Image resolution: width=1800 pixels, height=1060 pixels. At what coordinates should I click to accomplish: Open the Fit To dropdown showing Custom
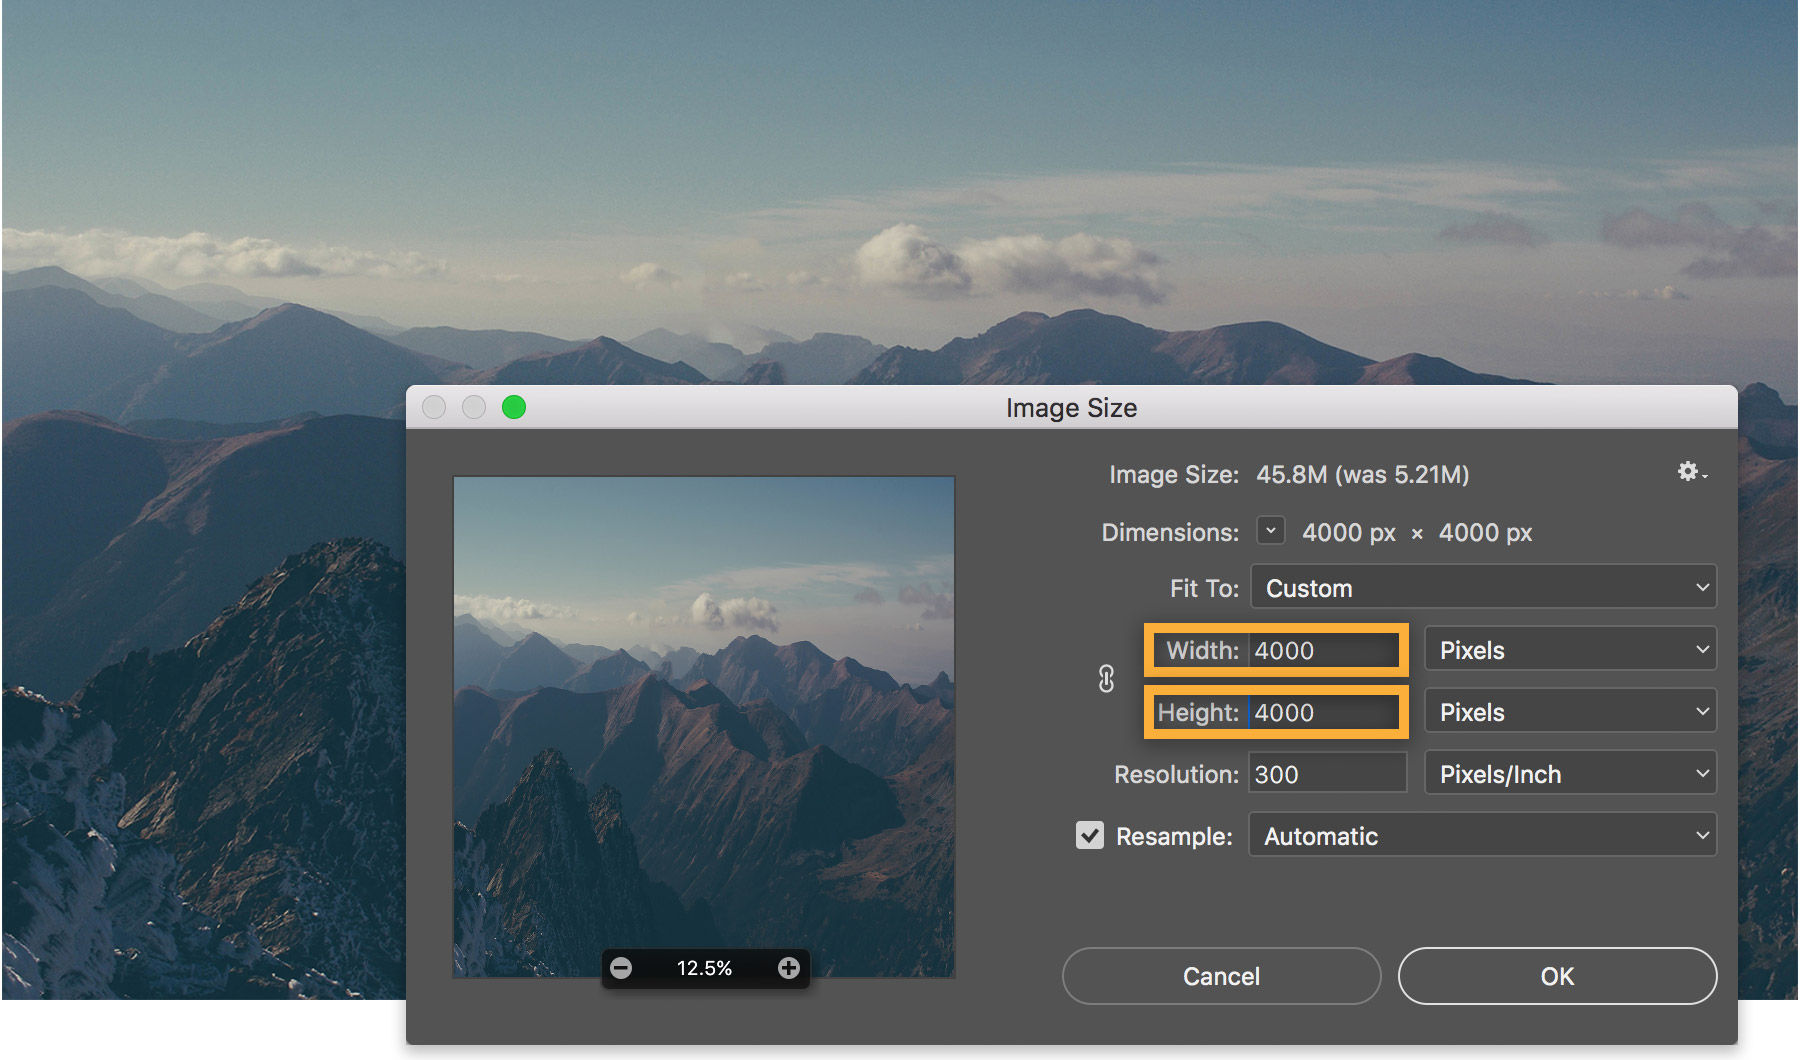[1483, 587]
